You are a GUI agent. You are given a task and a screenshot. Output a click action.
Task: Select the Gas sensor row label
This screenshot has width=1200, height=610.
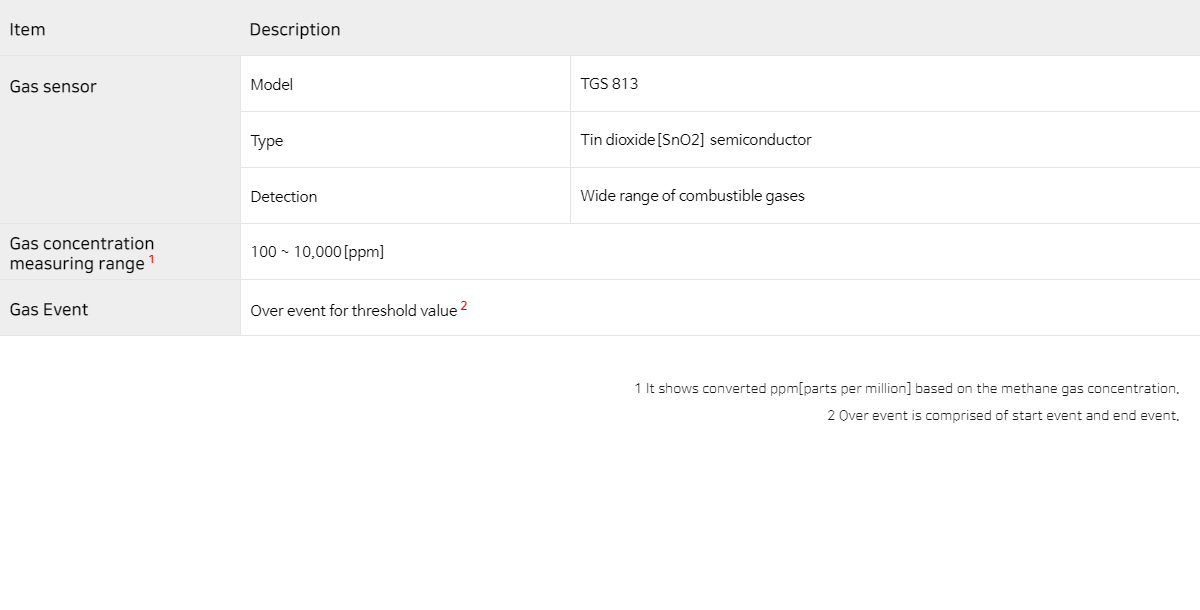53,87
